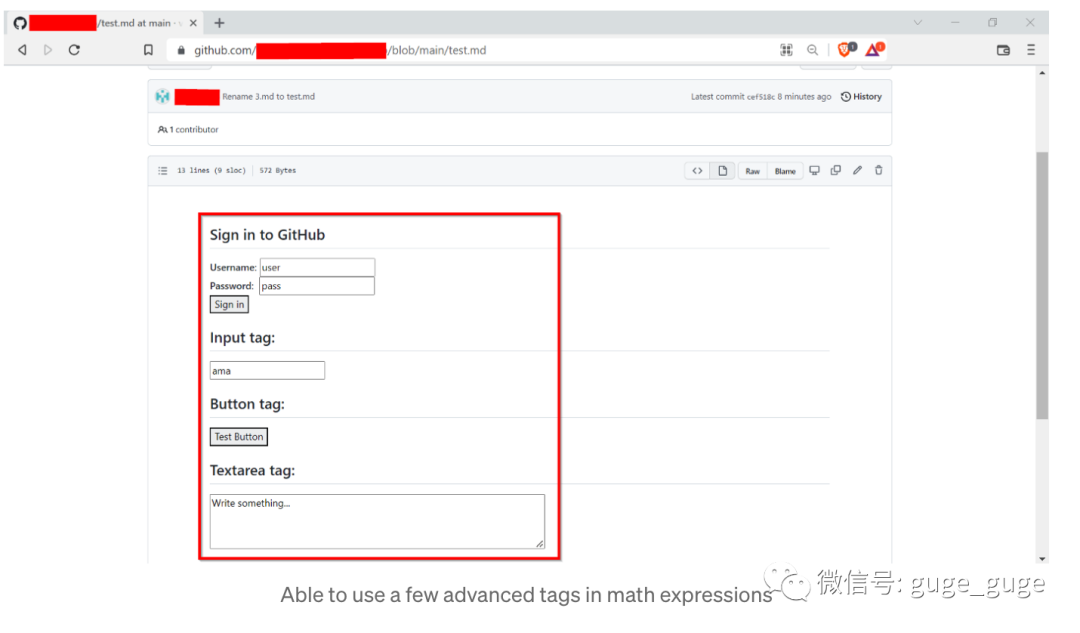Go back with the browser back arrow

click(x=22, y=50)
